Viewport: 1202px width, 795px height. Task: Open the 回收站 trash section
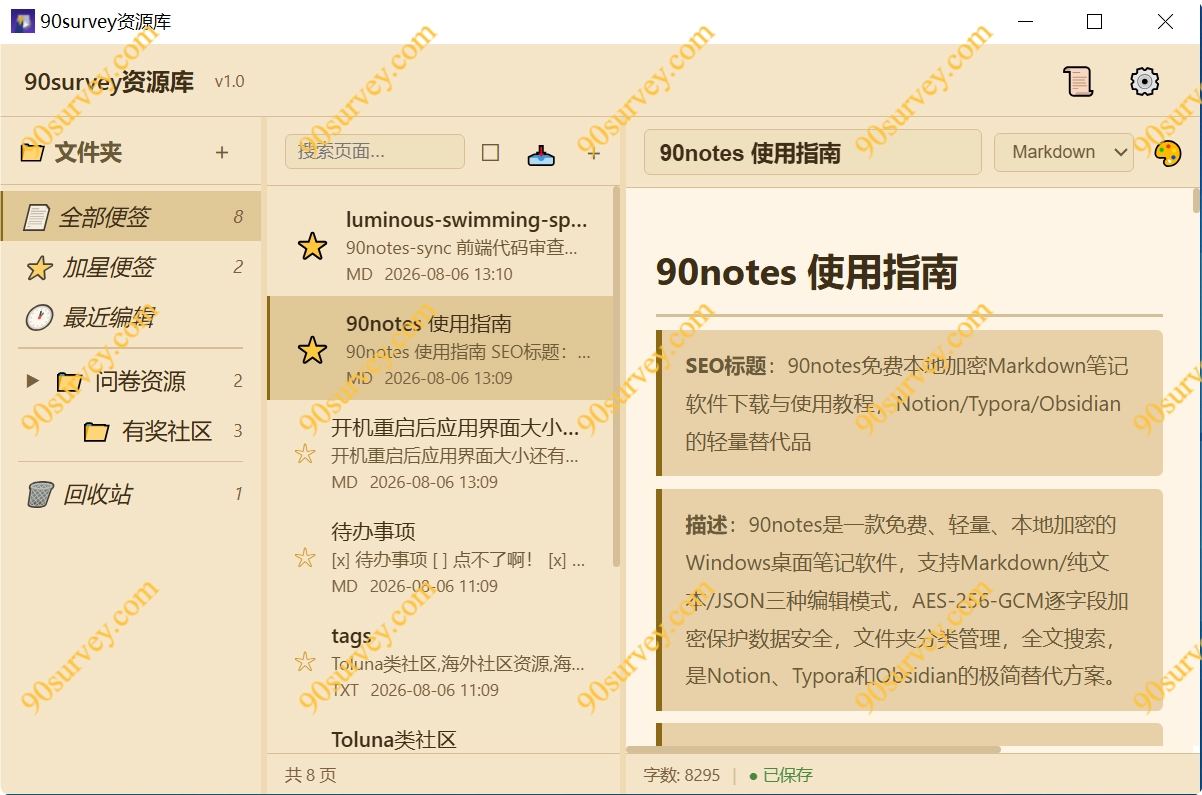coord(131,494)
